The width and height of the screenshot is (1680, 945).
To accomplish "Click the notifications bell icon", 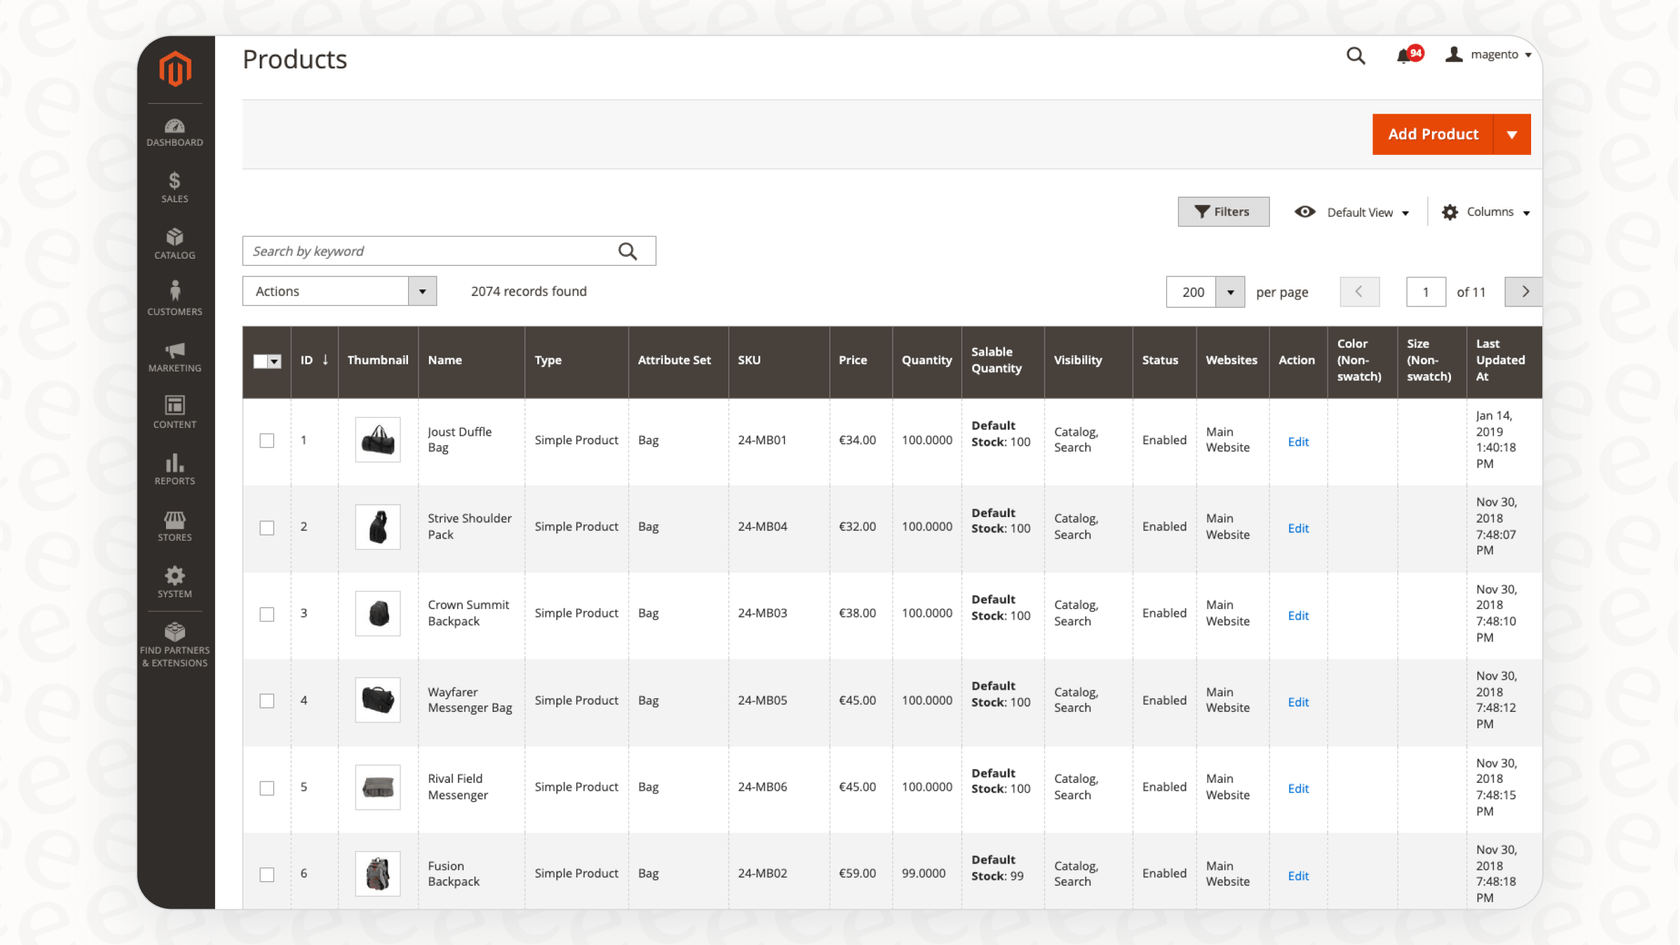I will tap(1405, 56).
